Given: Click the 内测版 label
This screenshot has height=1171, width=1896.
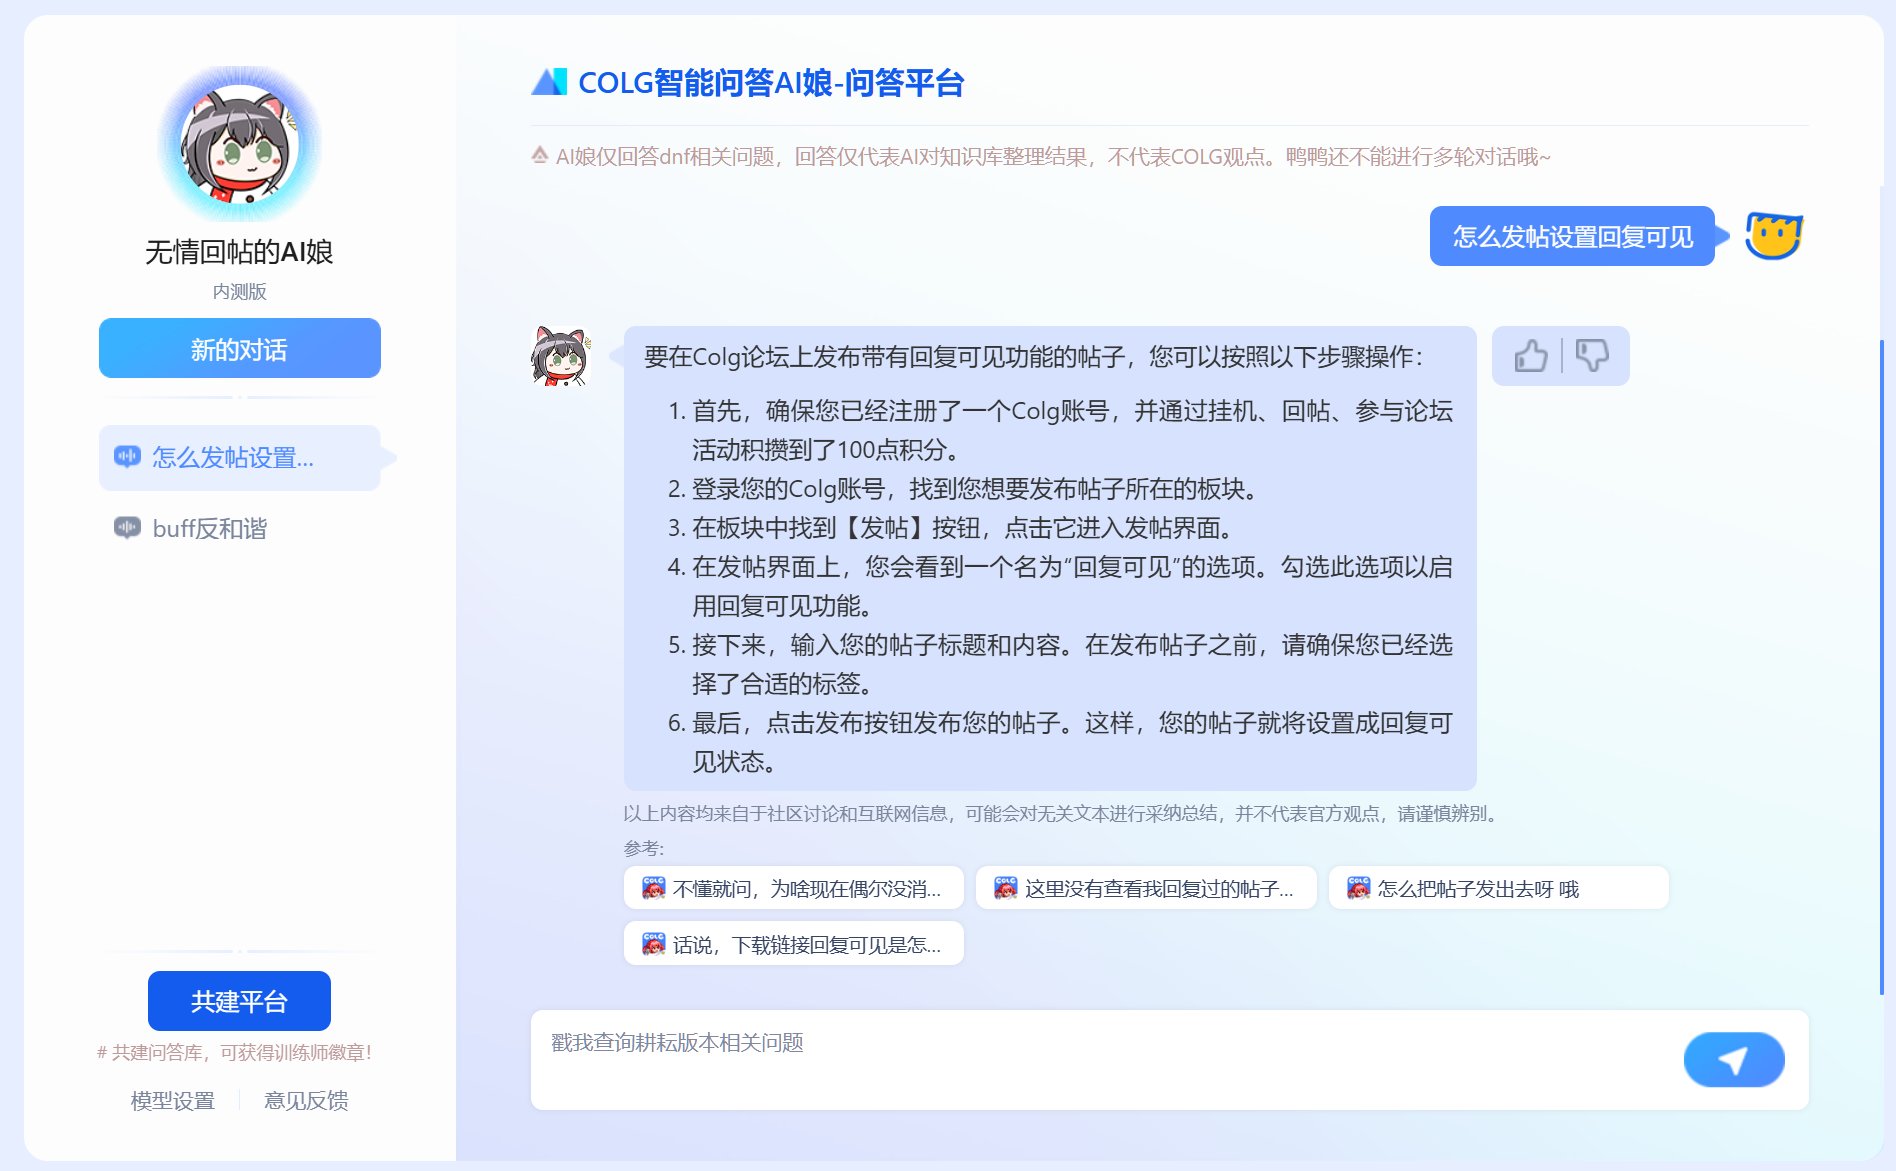Looking at the screenshot, I should coord(239,291).
